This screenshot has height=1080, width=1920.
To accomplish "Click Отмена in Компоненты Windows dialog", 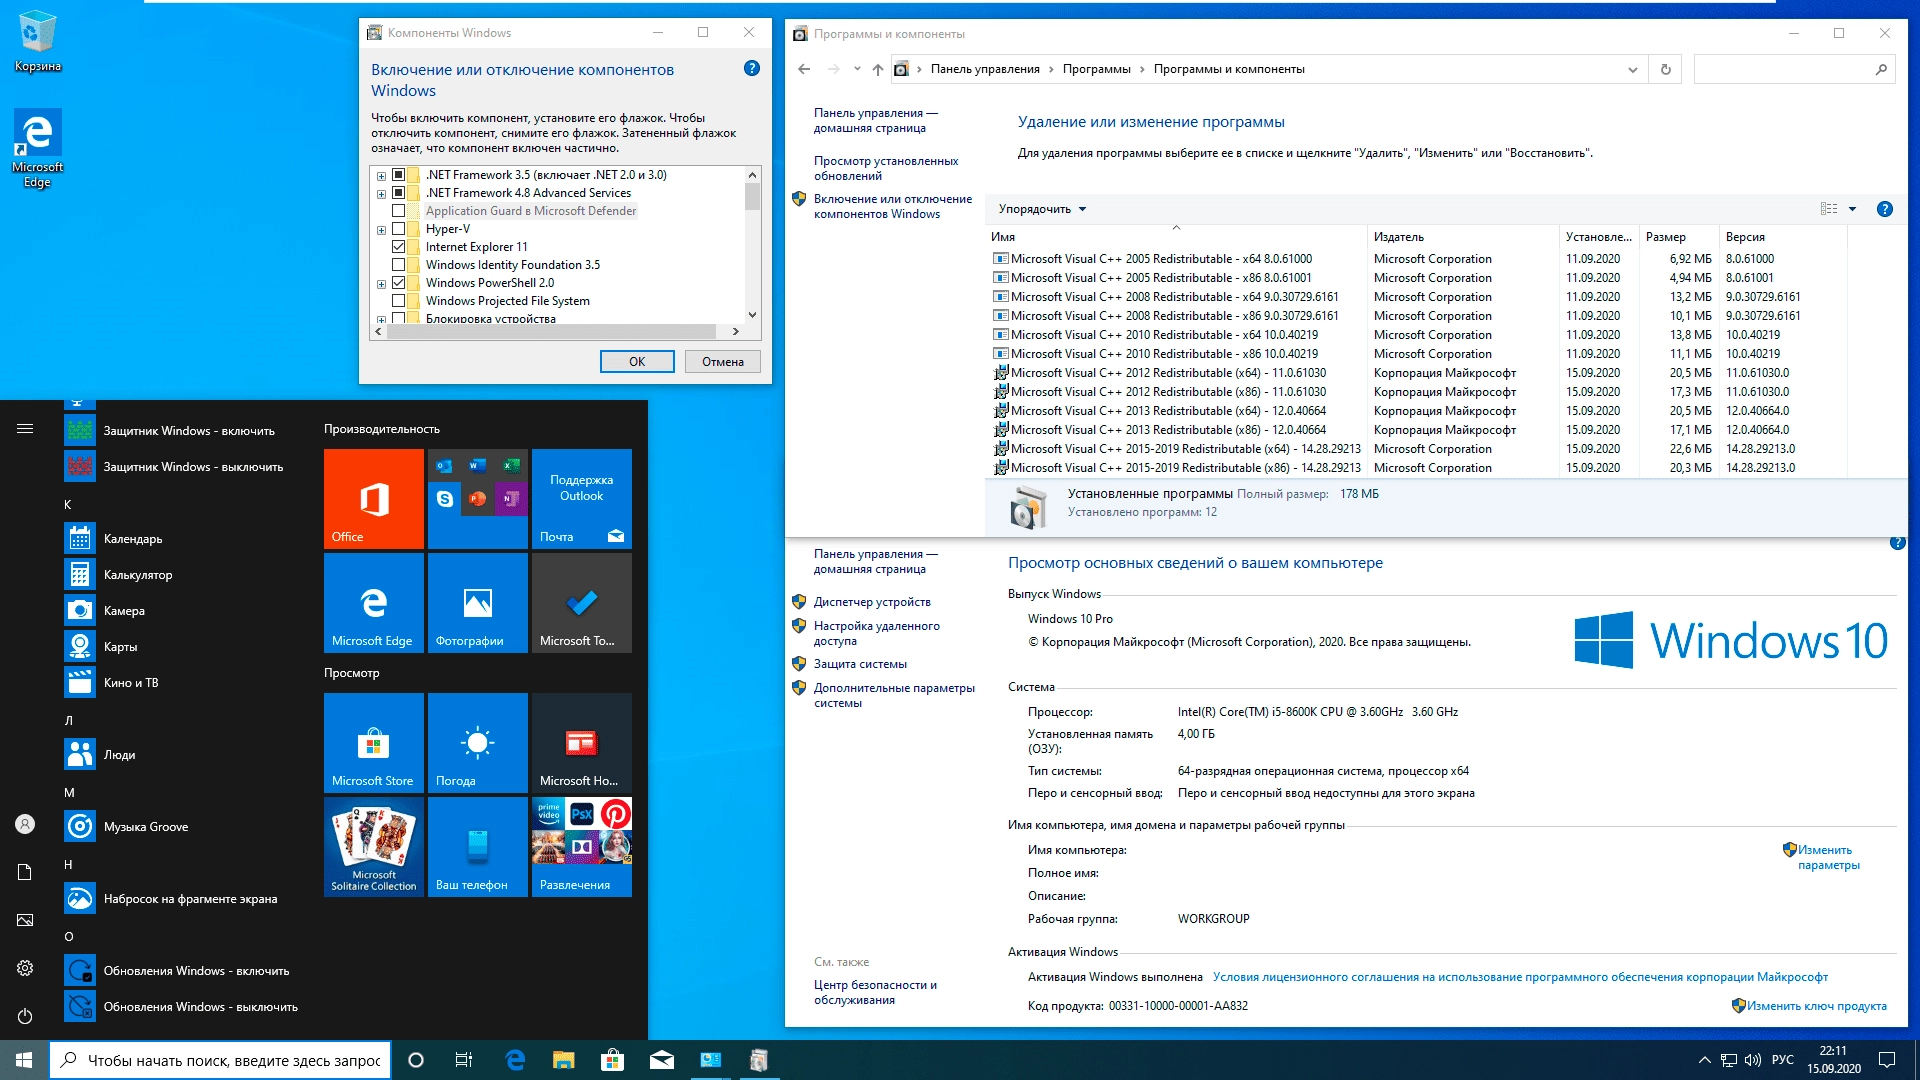I will pyautogui.click(x=723, y=362).
